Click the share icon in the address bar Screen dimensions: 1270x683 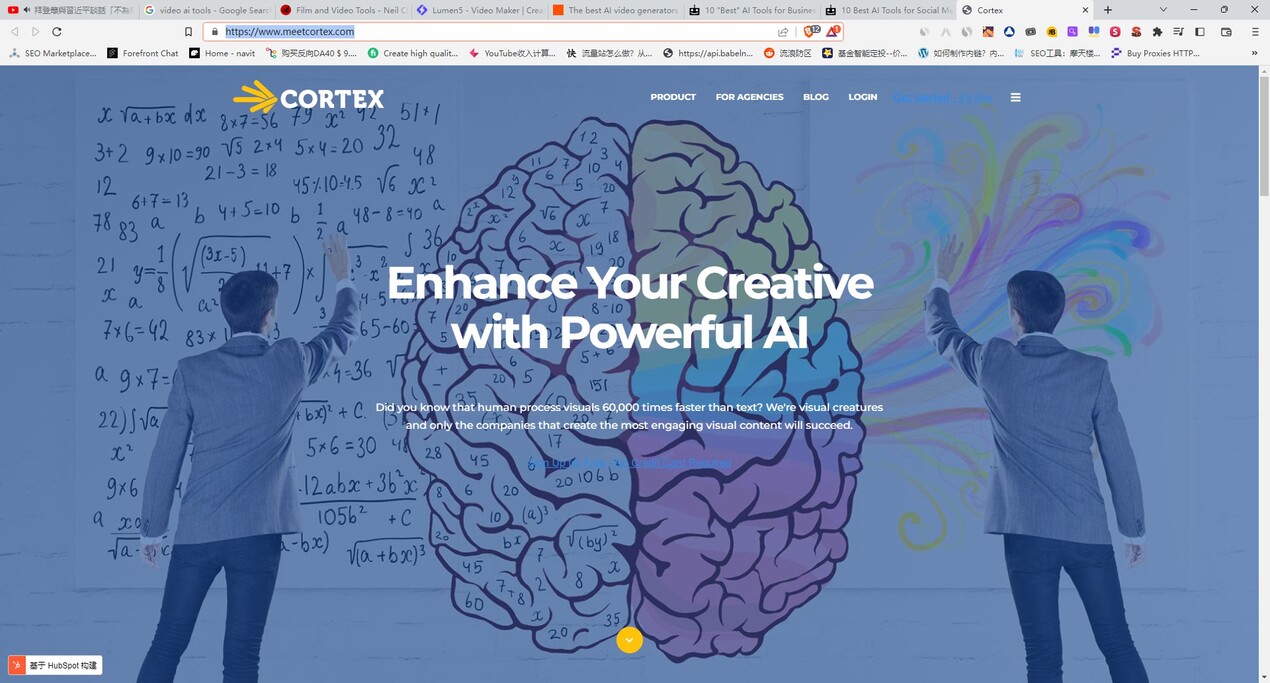783,32
